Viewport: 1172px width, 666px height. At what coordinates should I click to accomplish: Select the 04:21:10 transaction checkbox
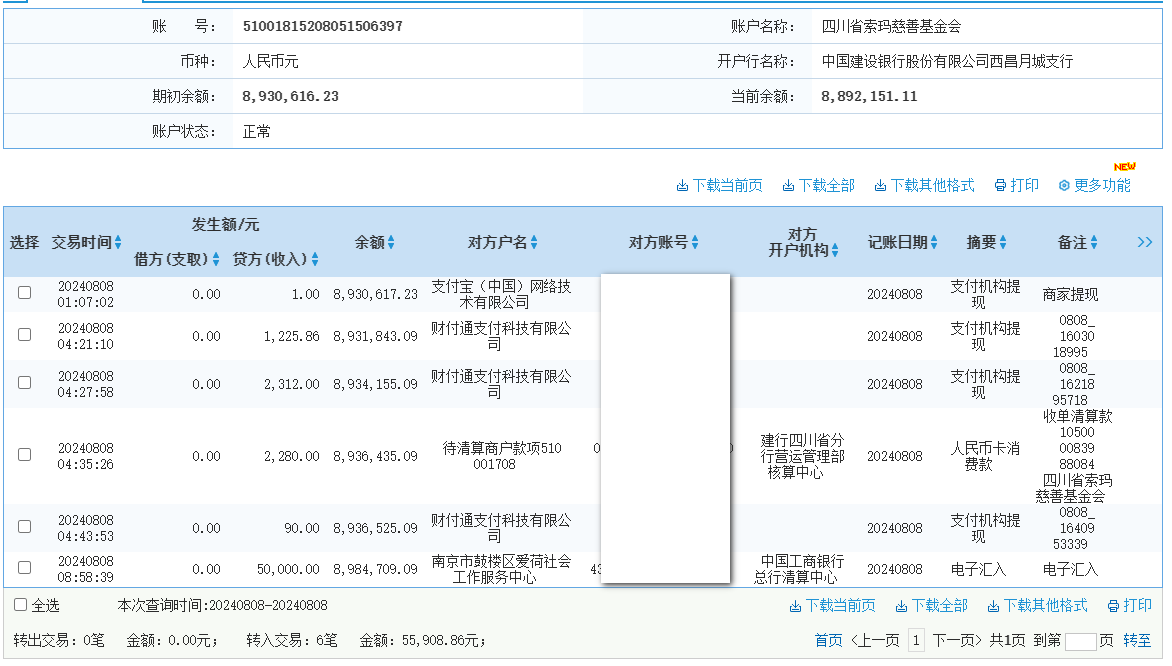(x=25, y=334)
